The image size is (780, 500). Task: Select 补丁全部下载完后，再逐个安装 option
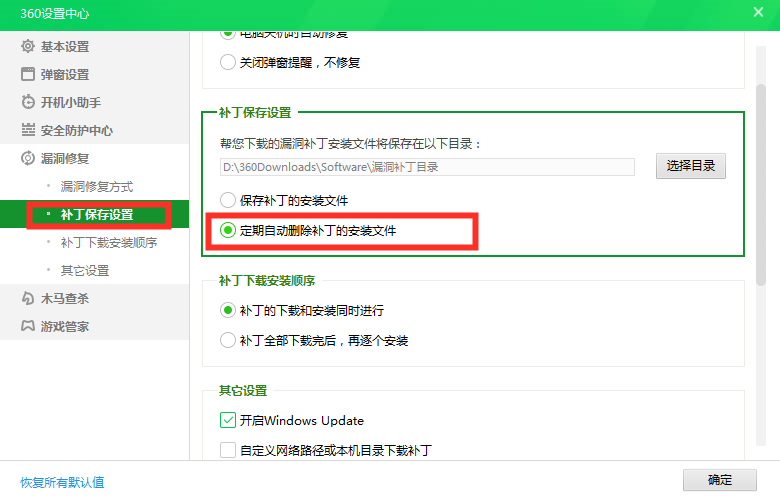[x=228, y=340]
